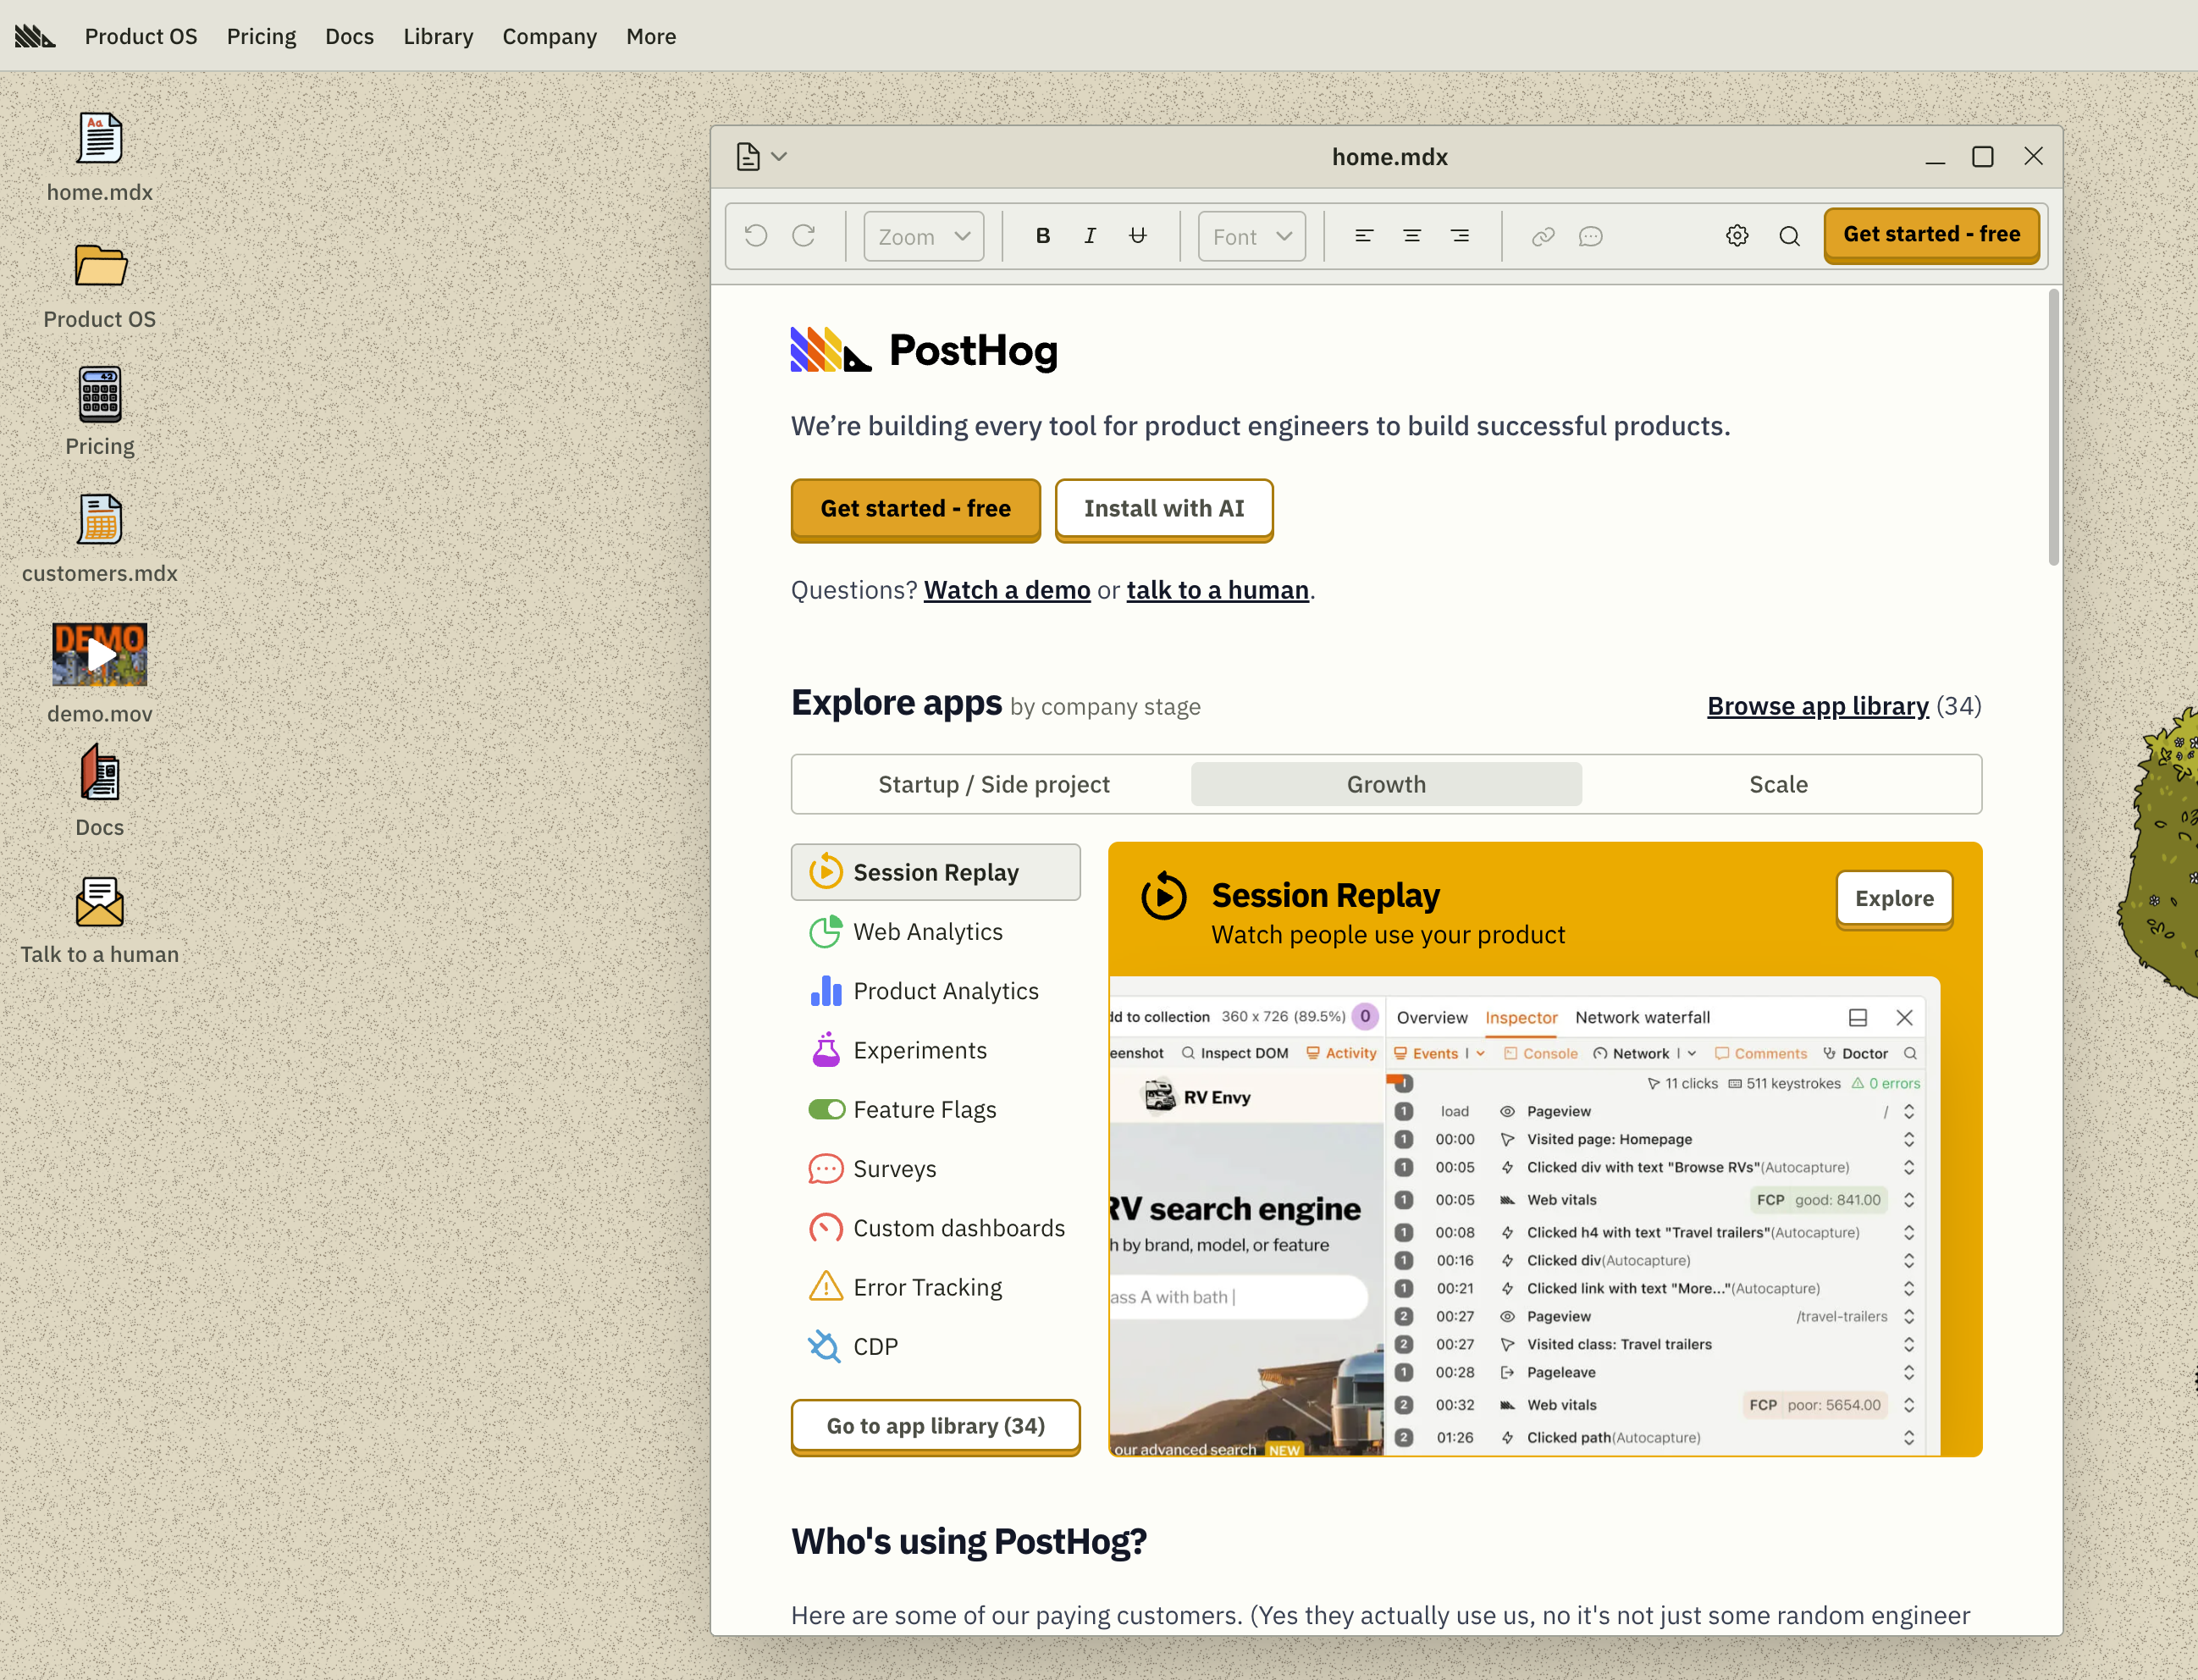Open the demo.mov desktop icon
The width and height of the screenshot is (2198, 1680).
point(99,655)
